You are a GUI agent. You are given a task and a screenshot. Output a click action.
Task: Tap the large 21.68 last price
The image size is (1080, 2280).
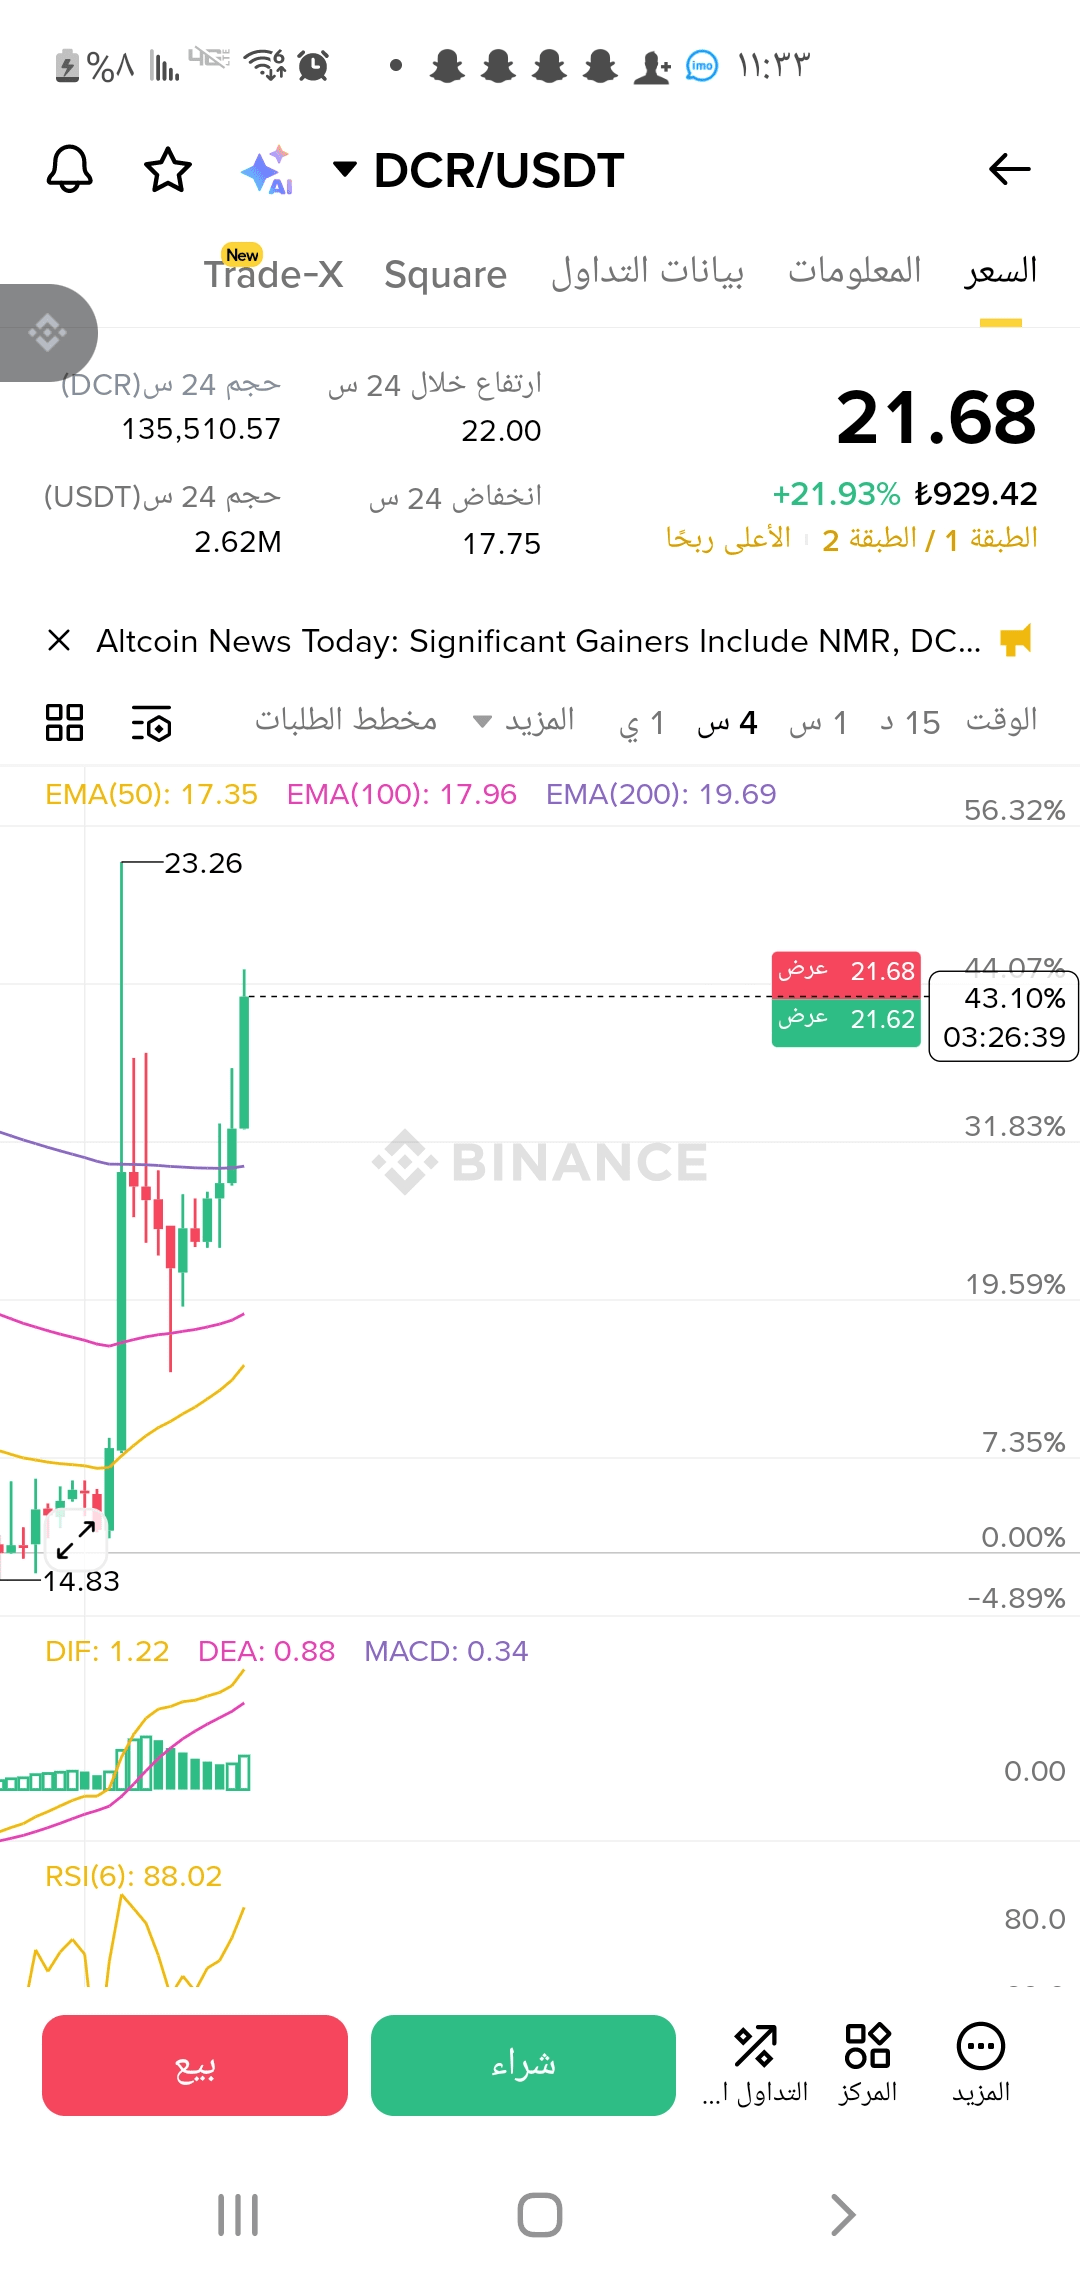(x=936, y=418)
